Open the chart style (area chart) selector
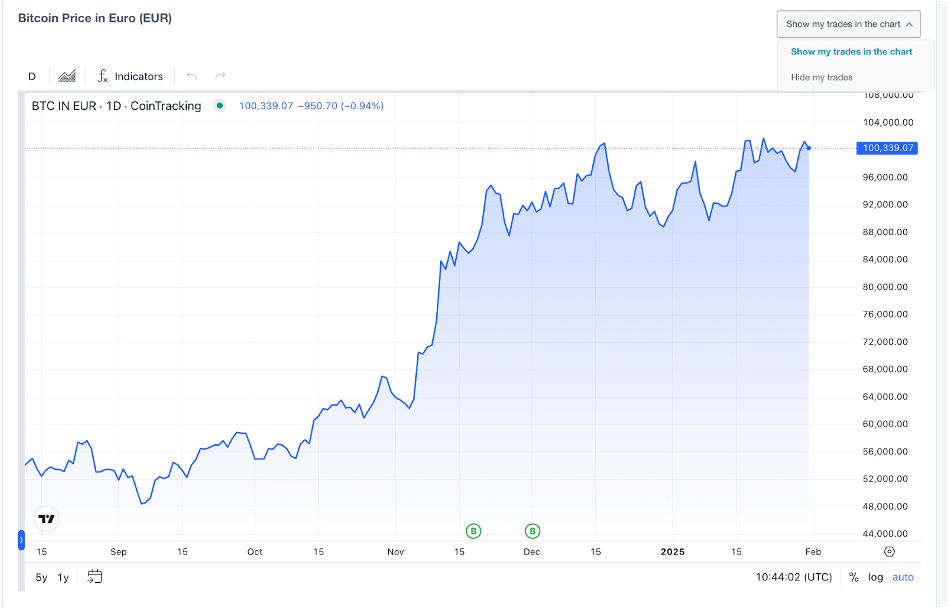Viewport: 948px width, 608px height. point(67,76)
